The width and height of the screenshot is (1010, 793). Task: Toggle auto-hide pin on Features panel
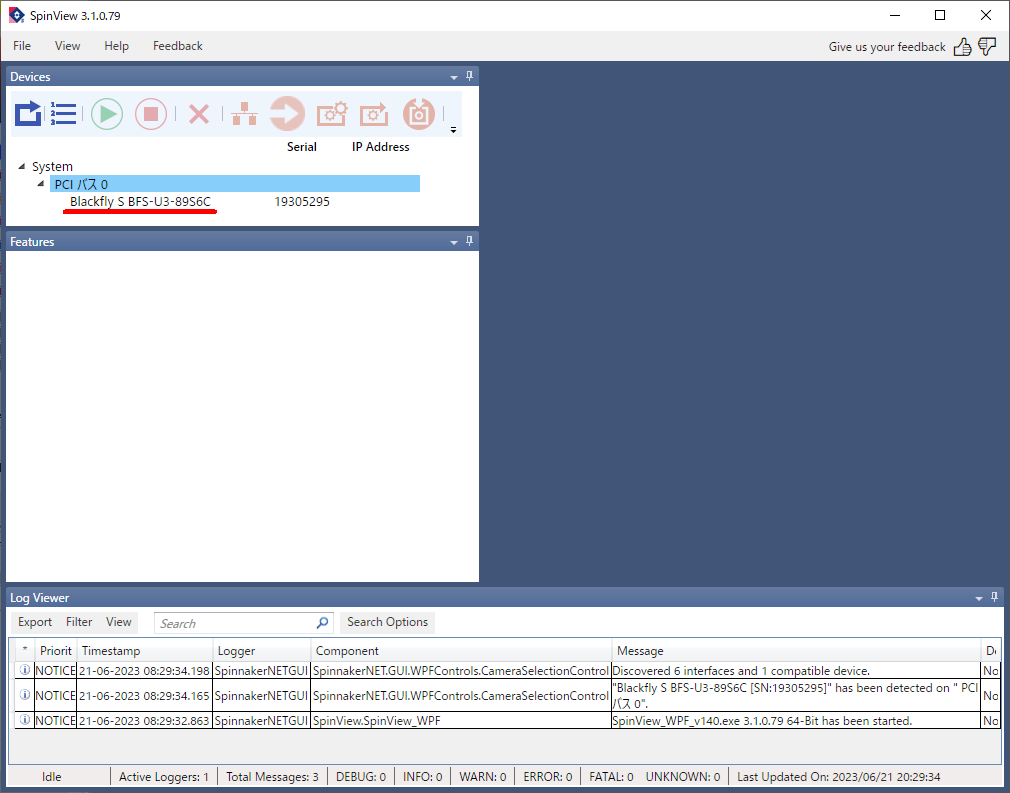coord(470,241)
